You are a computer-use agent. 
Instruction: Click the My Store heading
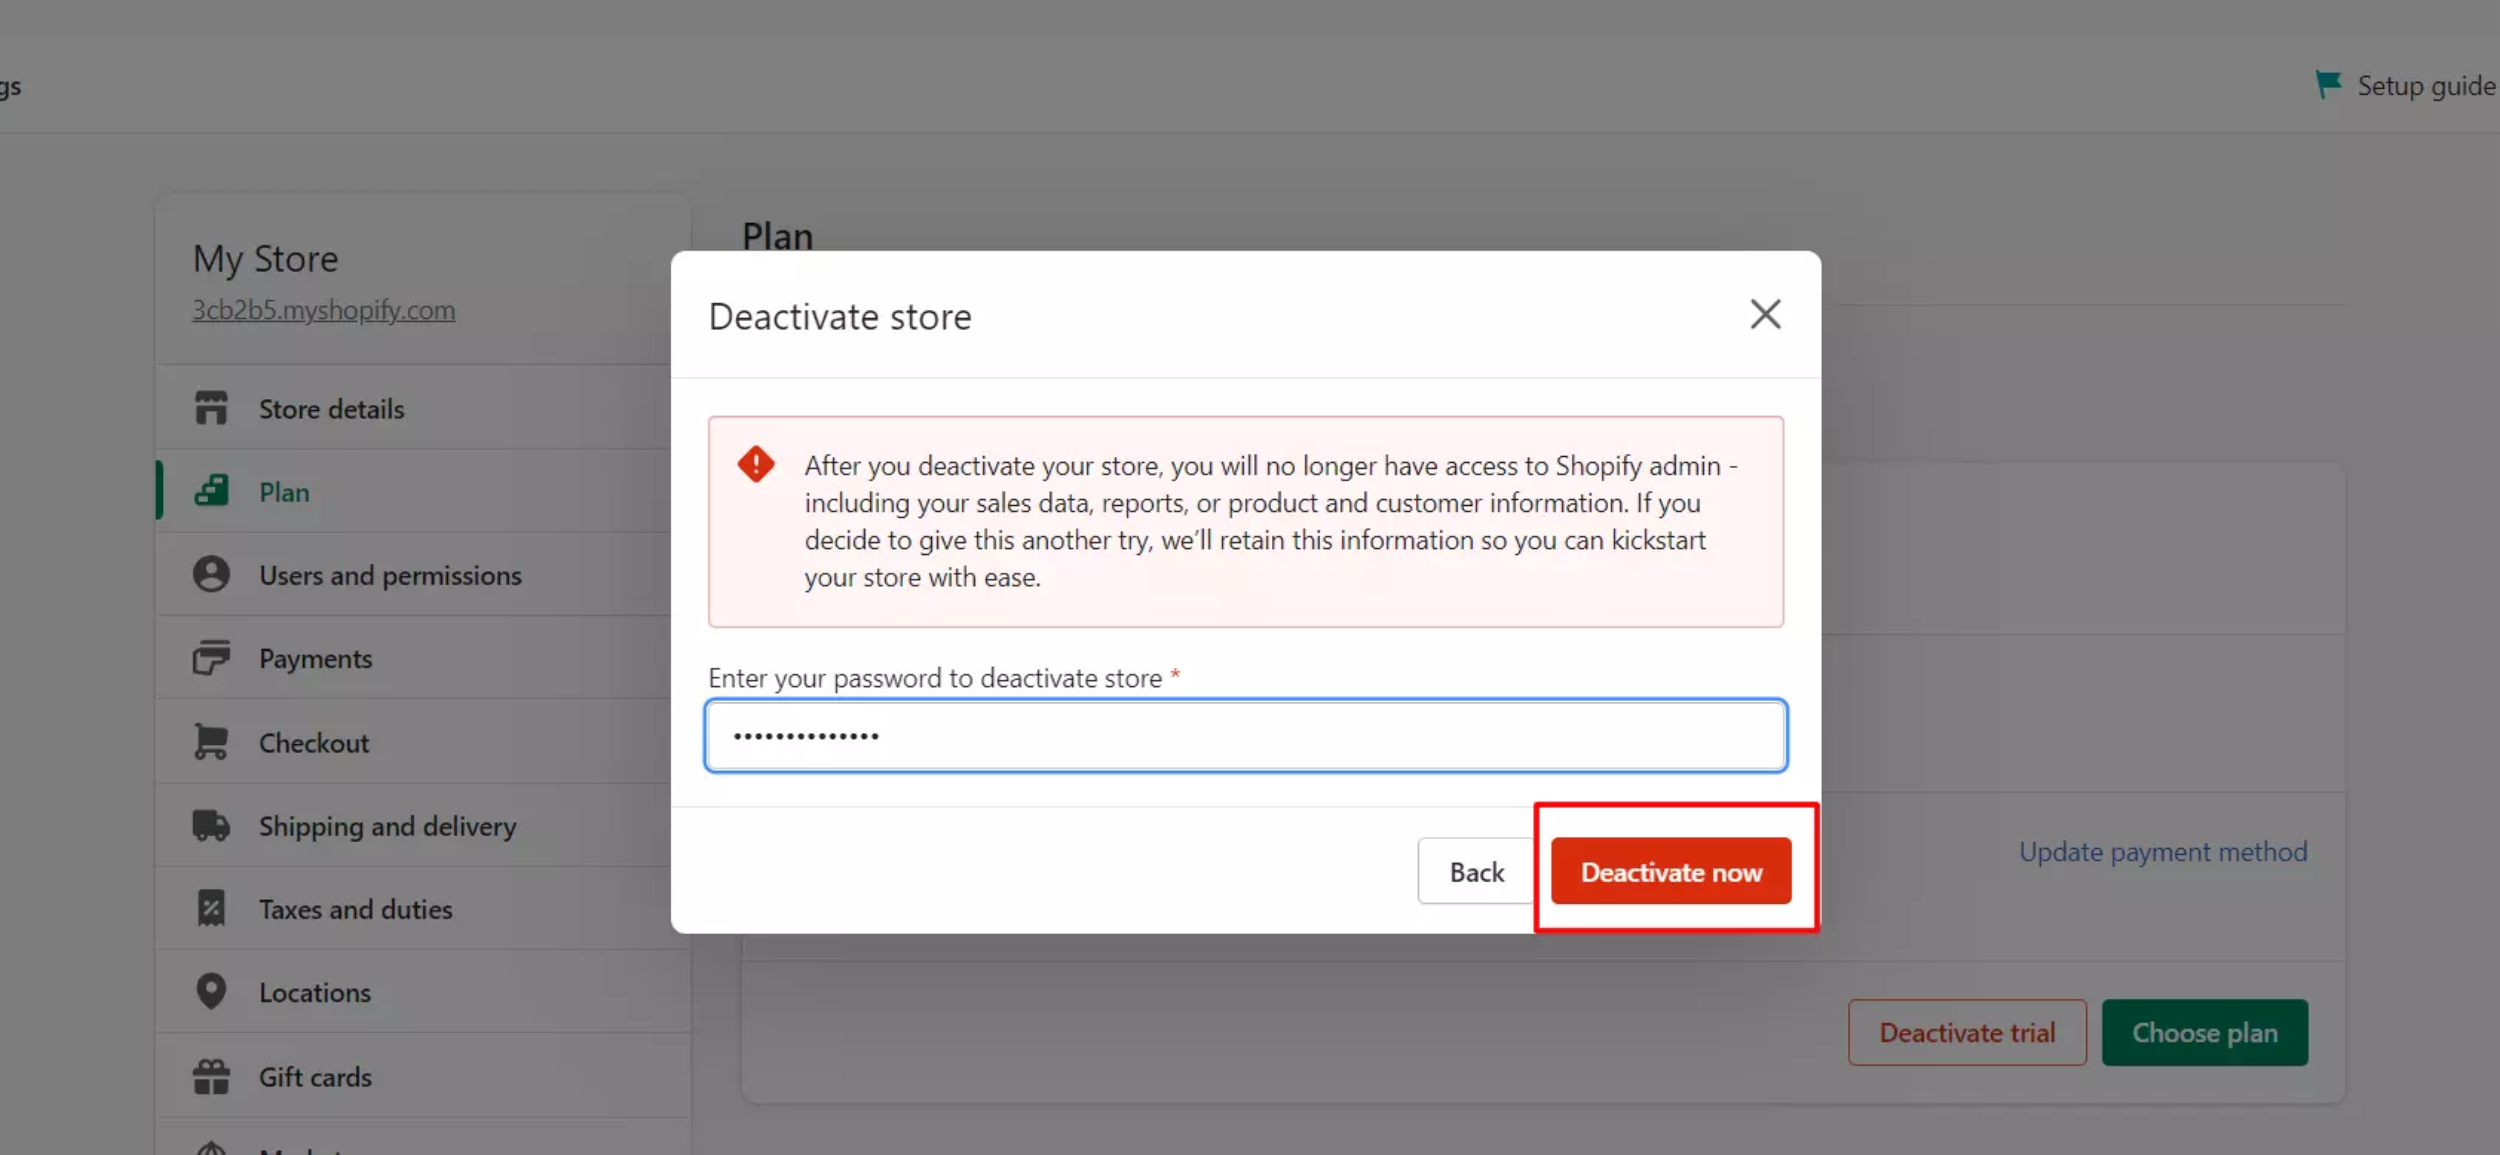pyautogui.click(x=265, y=259)
